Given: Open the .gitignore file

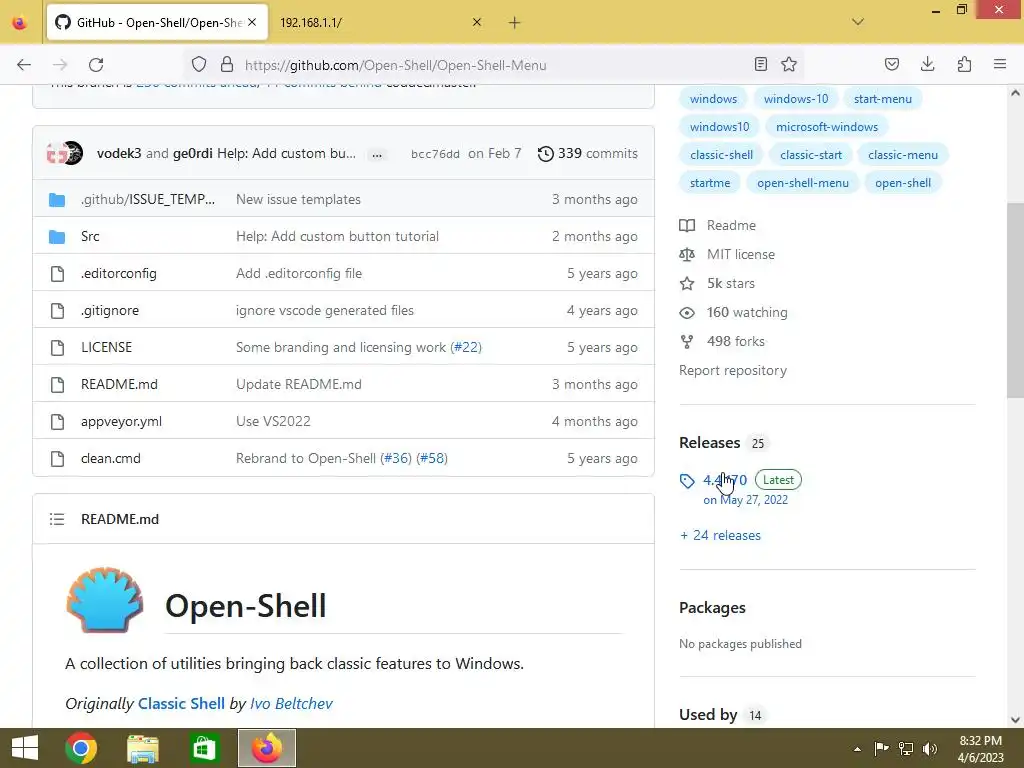Looking at the screenshot, I should click(x=110, y=310).
